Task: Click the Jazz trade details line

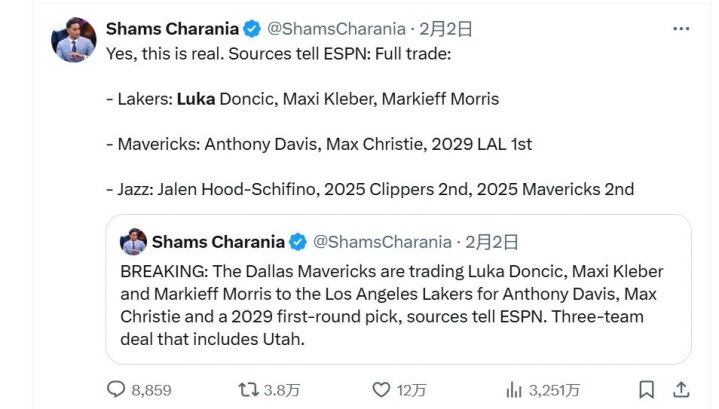Action: coord(369,189)
